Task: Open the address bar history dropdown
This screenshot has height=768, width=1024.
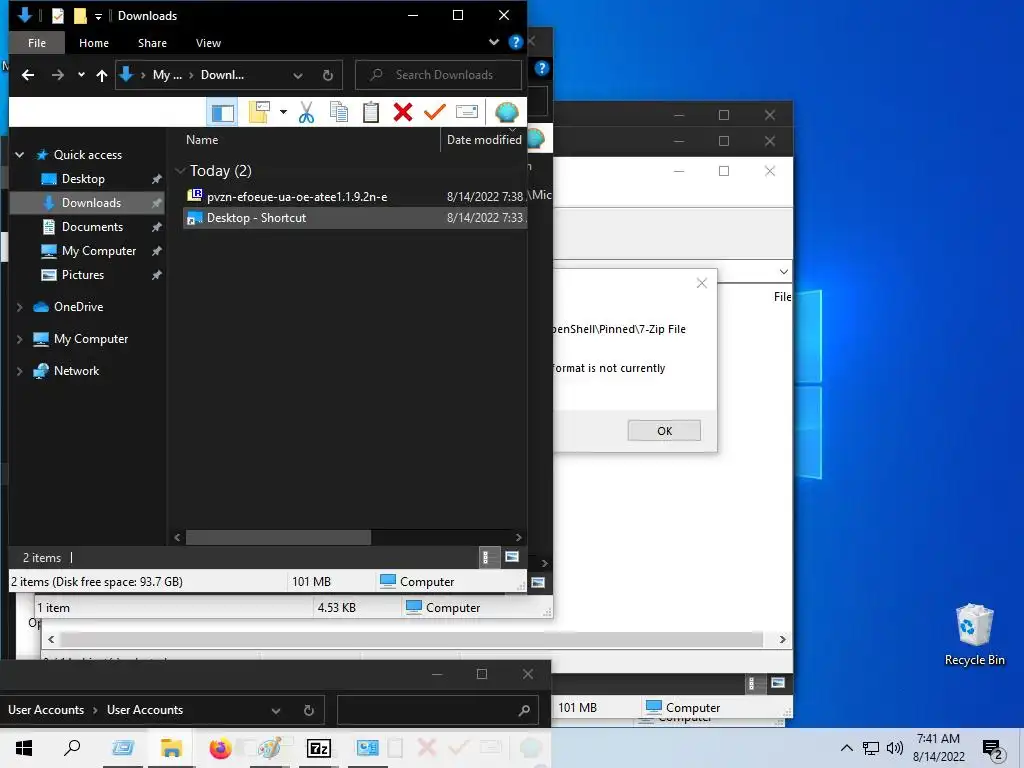Action: [x=298, y=75]
